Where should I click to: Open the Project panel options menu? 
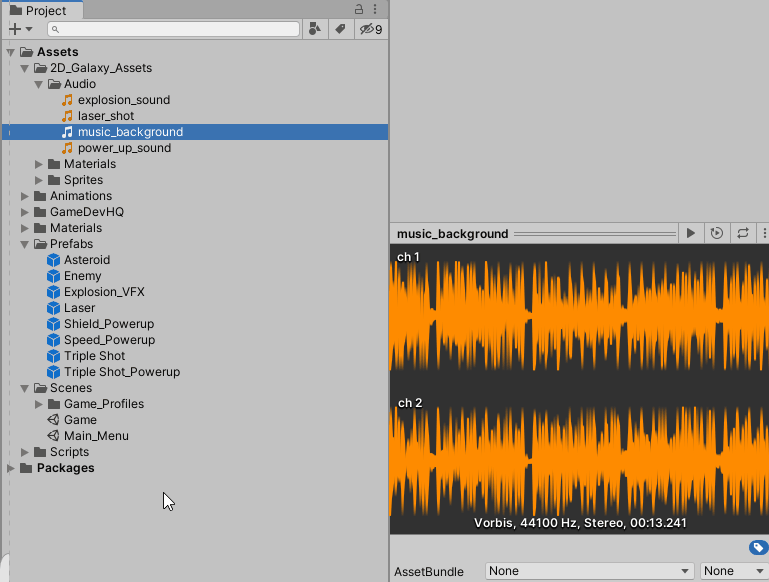(x=375, y=9)
